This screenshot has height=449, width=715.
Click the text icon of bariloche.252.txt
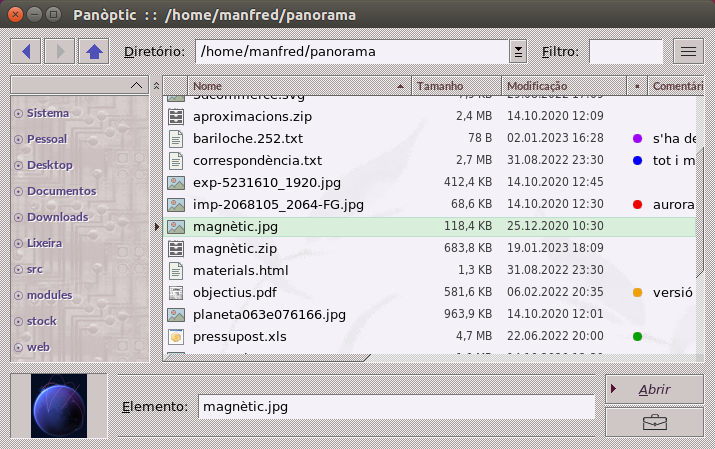point(176,139)
